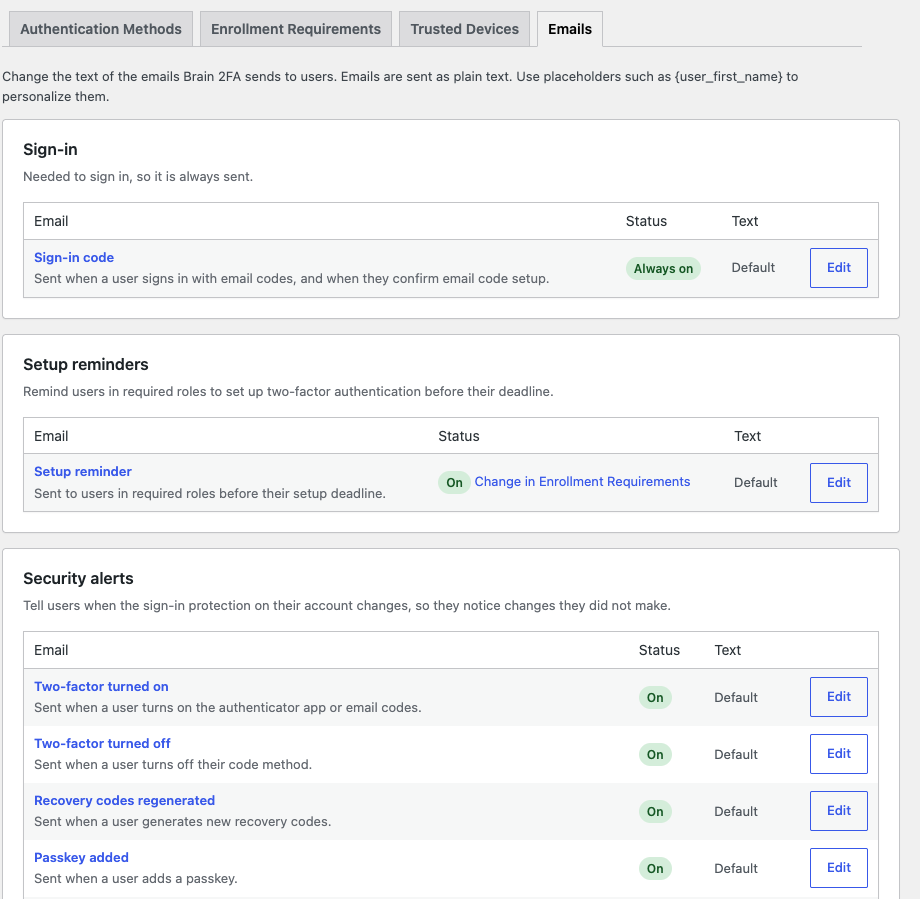Click On badge for Two-factor turned on

[x=655, y=698]
